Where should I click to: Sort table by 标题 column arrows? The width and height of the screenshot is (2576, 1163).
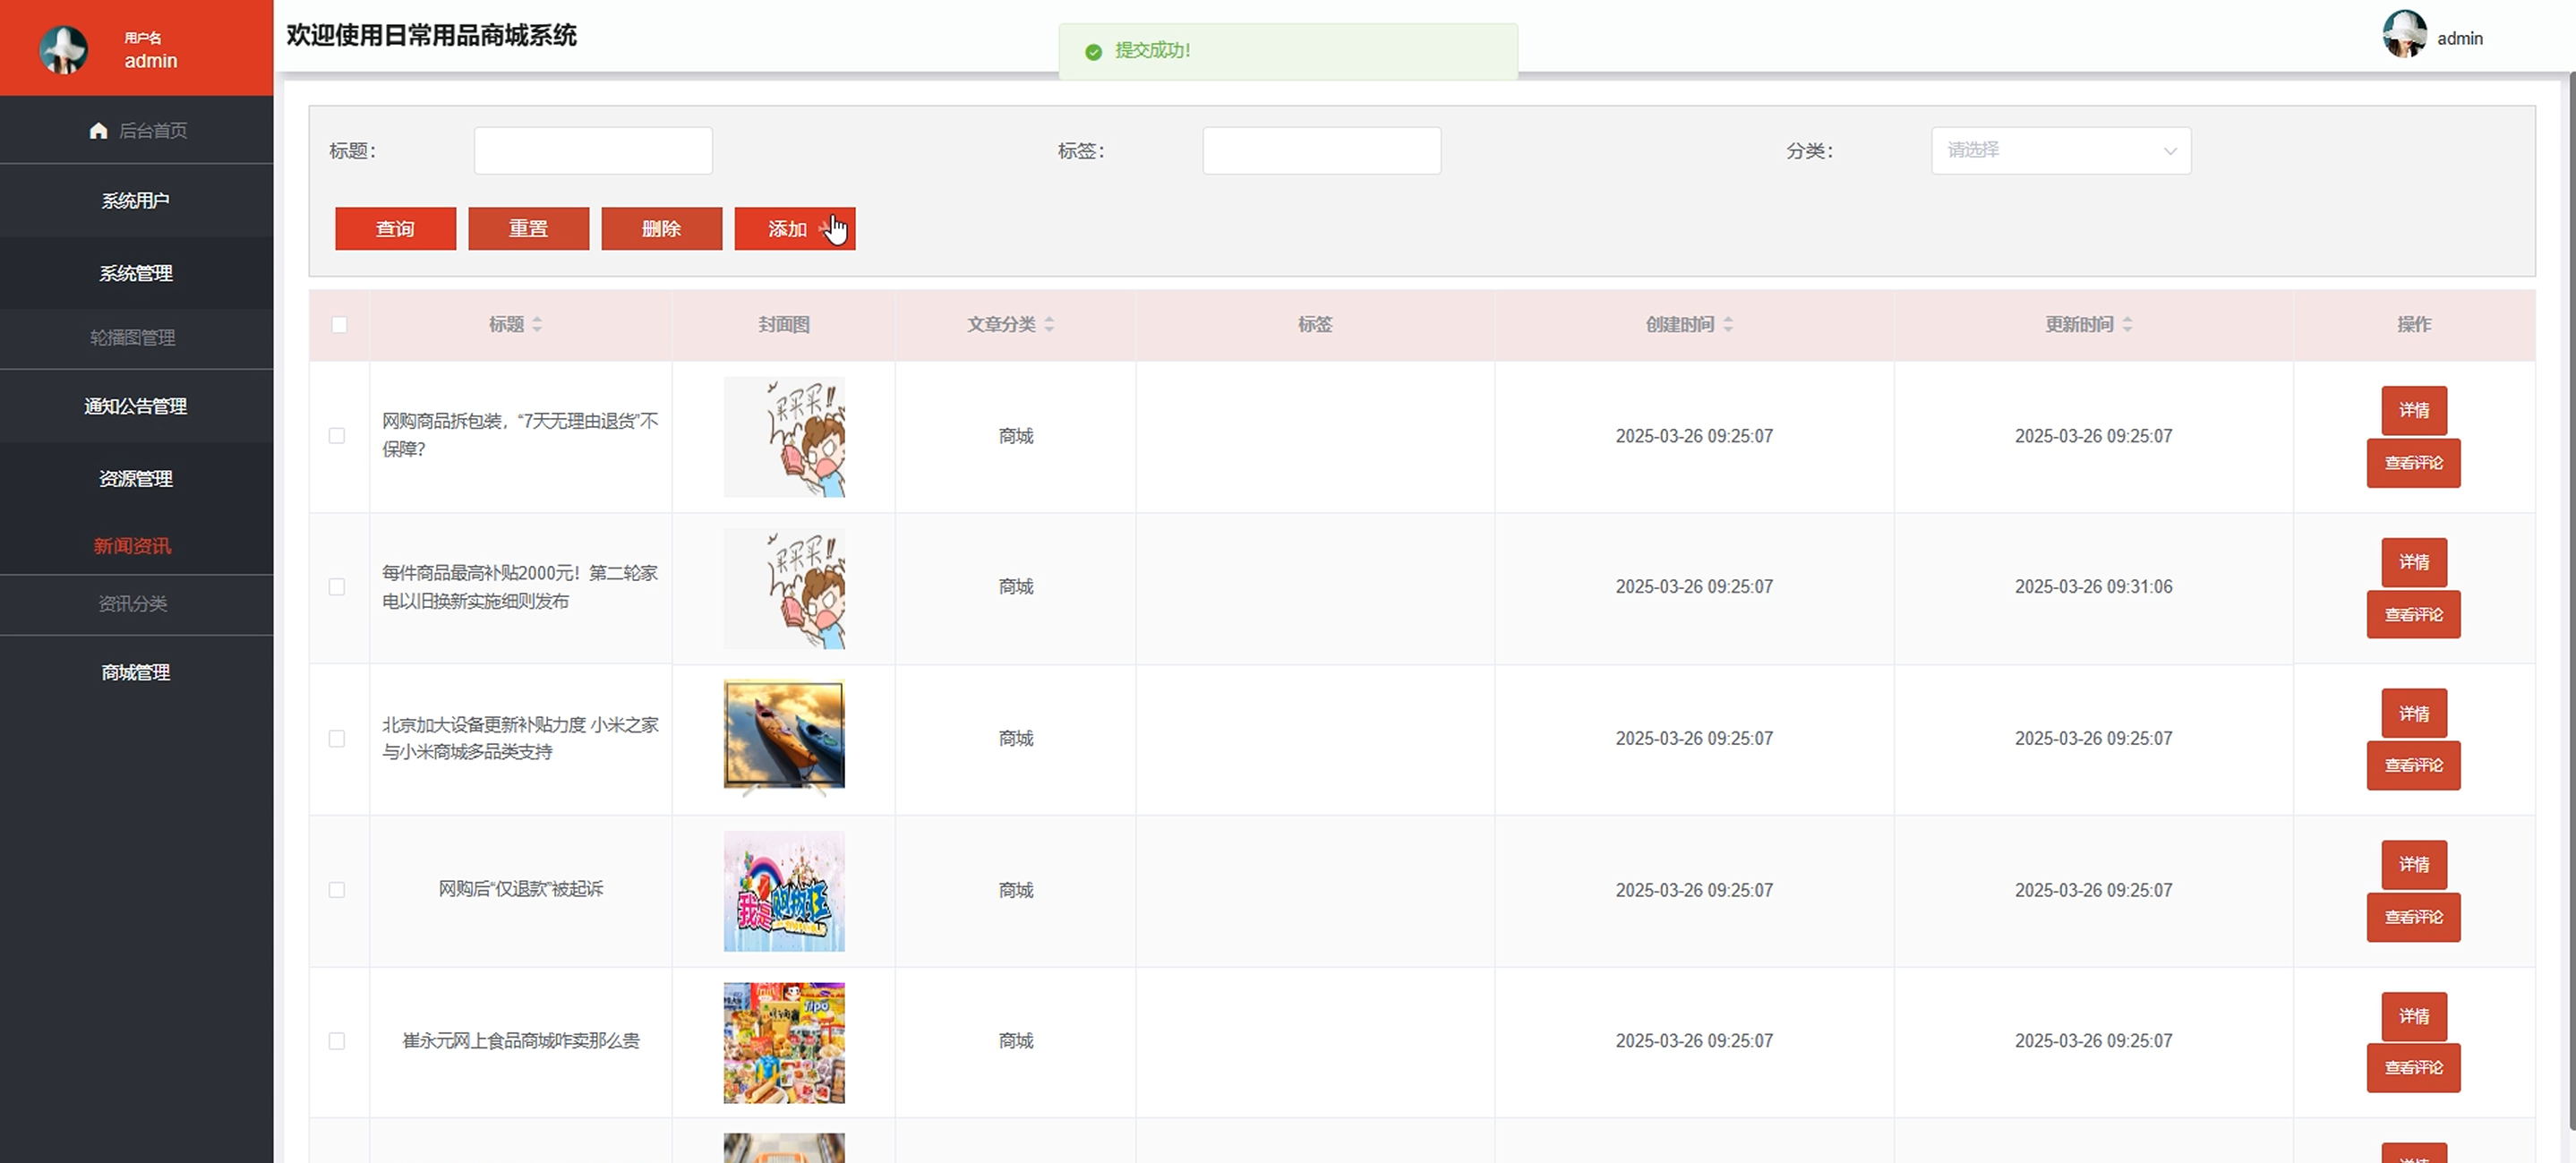click(x=537, y=324)
